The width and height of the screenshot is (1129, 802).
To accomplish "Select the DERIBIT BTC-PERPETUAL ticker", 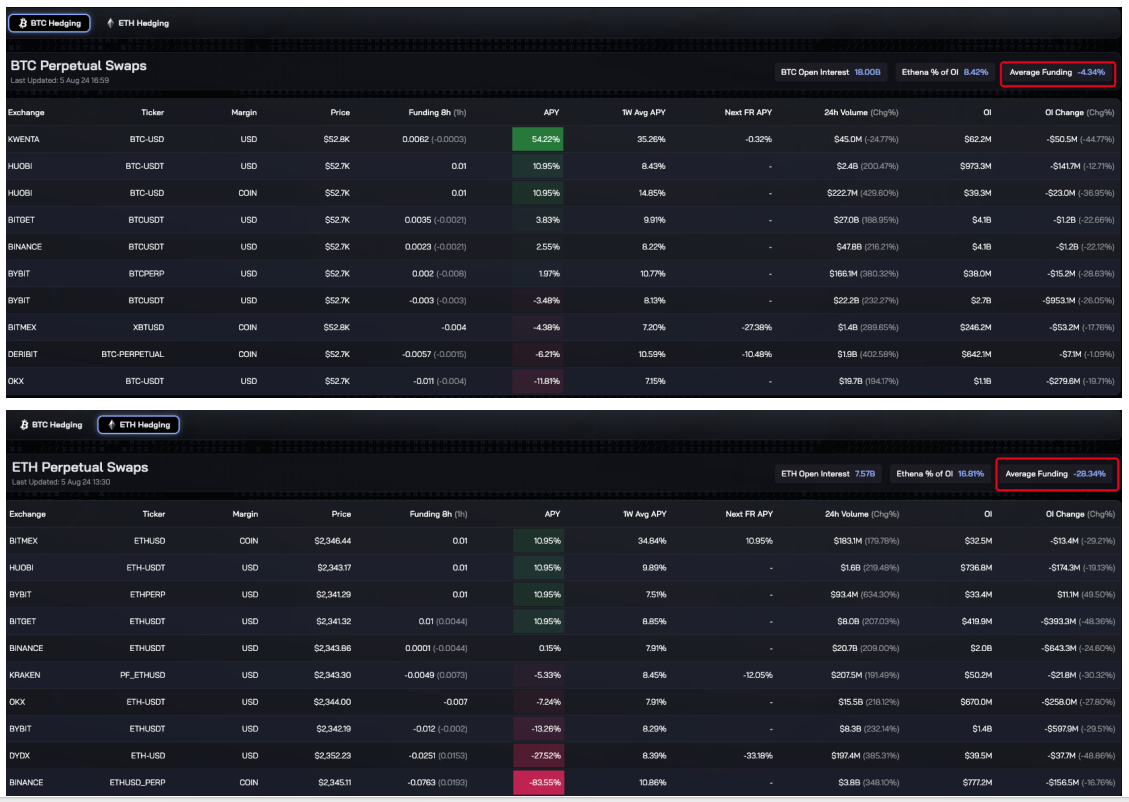I will pos(132,354).
